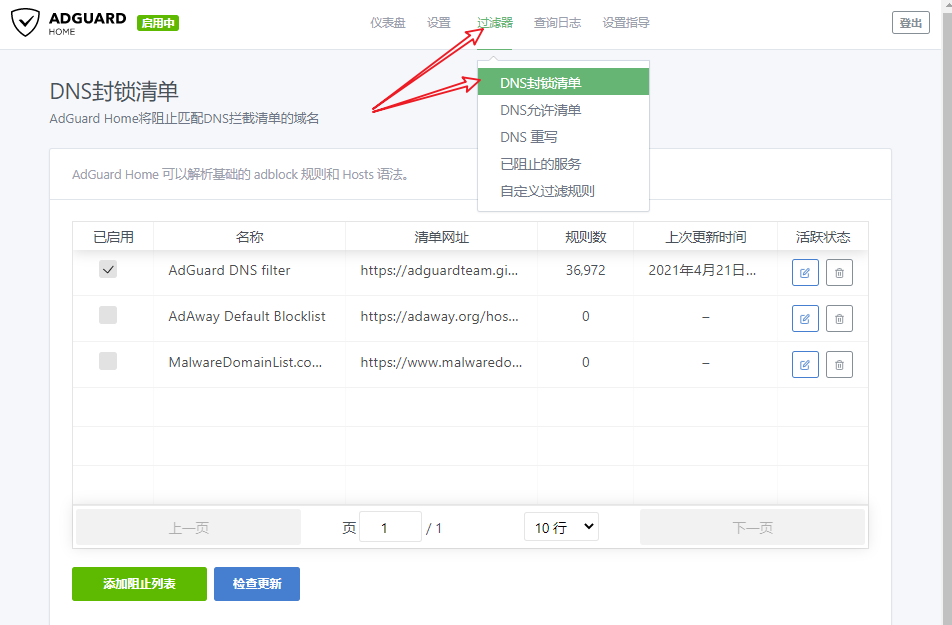Sort by the 已启用 column header
Image resolution: width=952 pixels, height=625 pixels.
click(x=114, y=237)
